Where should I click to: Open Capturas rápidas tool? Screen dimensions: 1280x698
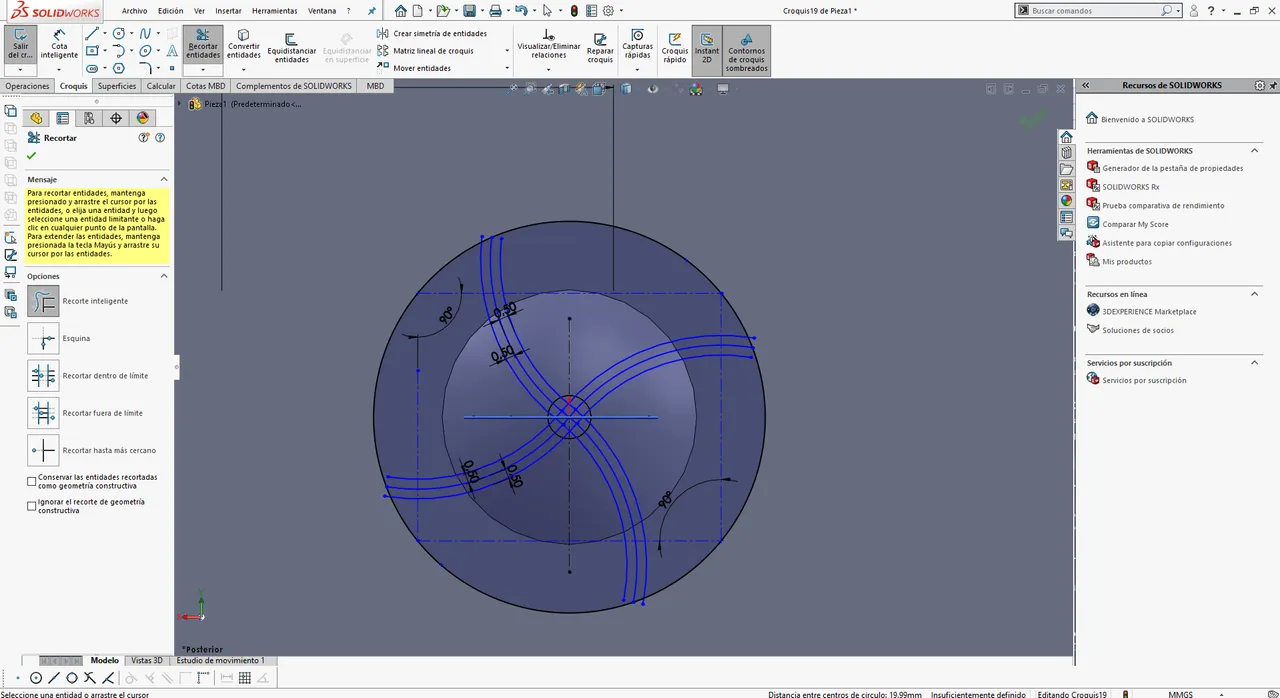(x=637, y=46)
